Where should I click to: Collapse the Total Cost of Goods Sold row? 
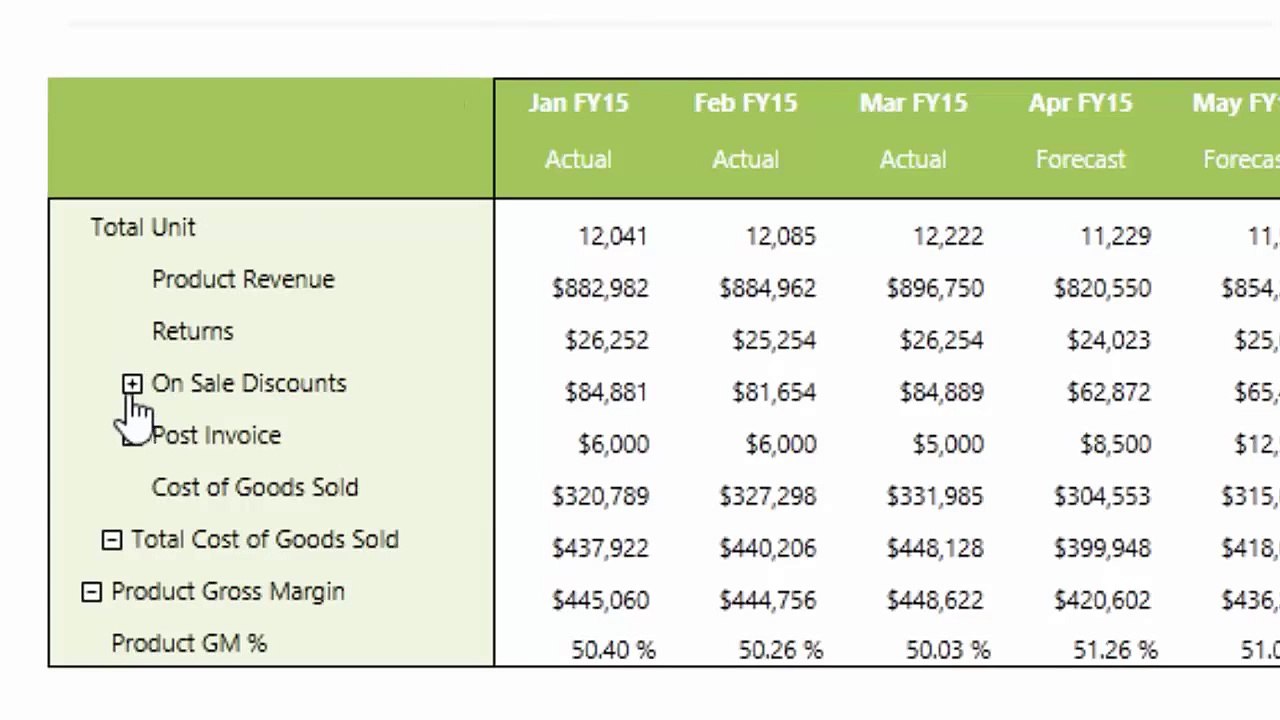112,540
